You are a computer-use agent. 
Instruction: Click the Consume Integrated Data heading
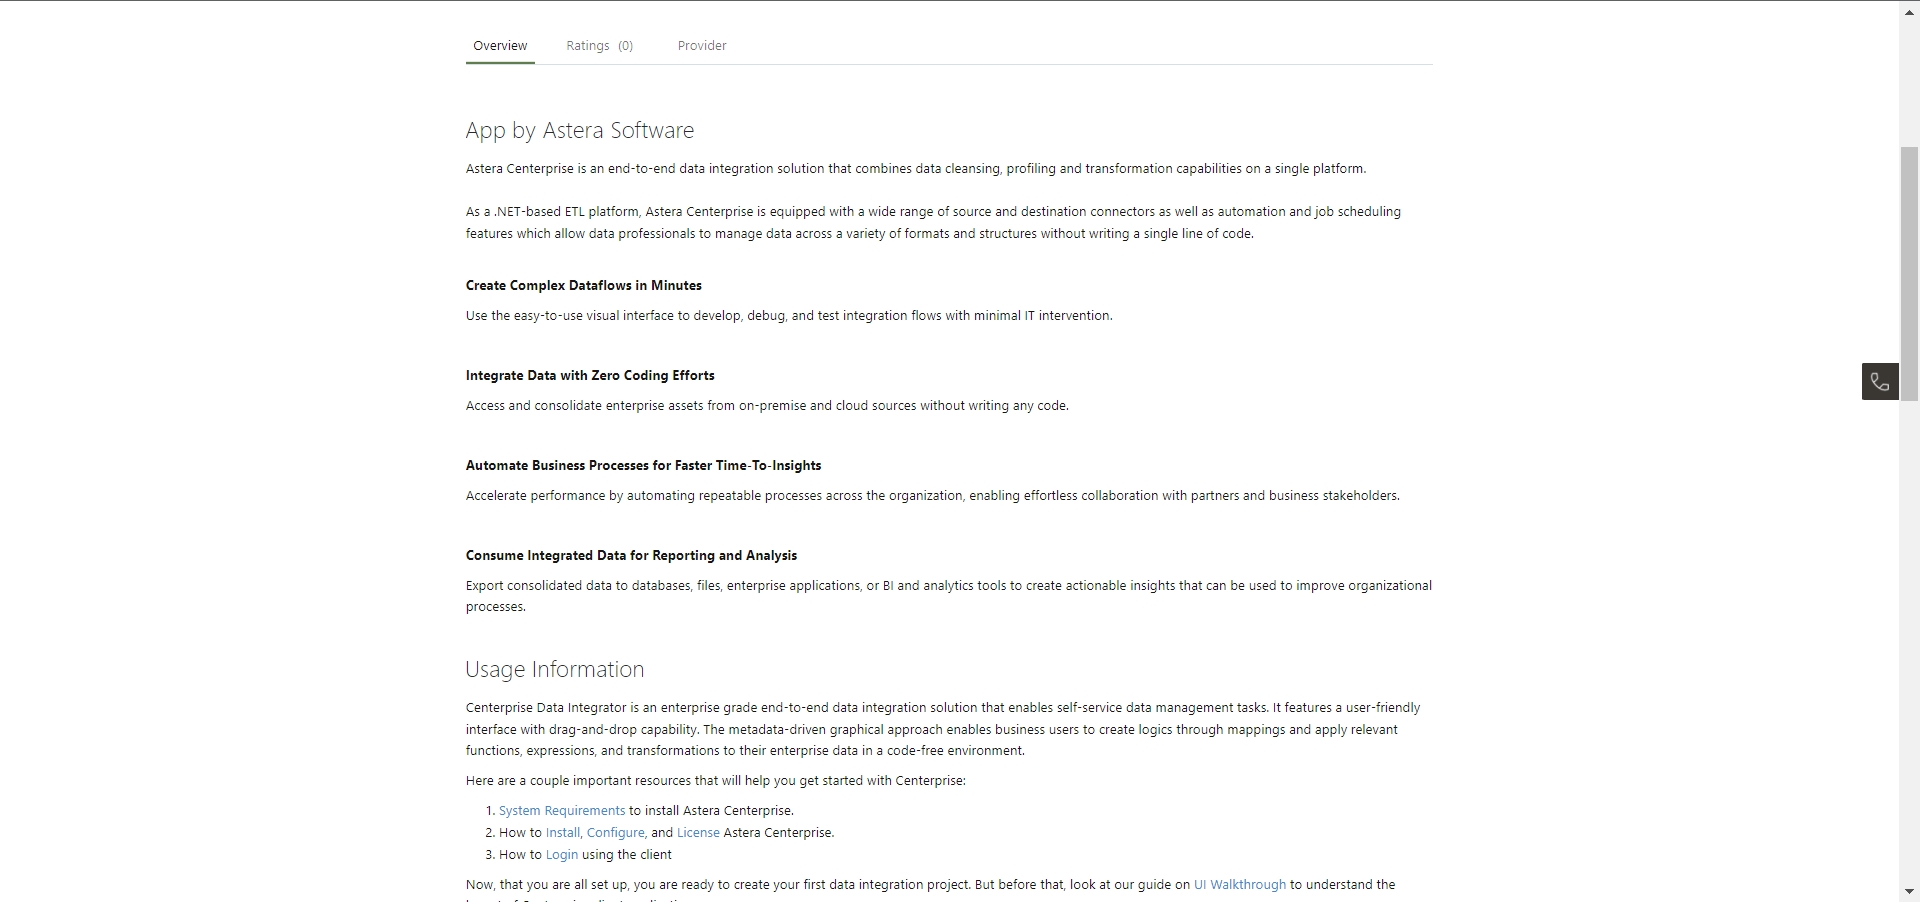631,556
